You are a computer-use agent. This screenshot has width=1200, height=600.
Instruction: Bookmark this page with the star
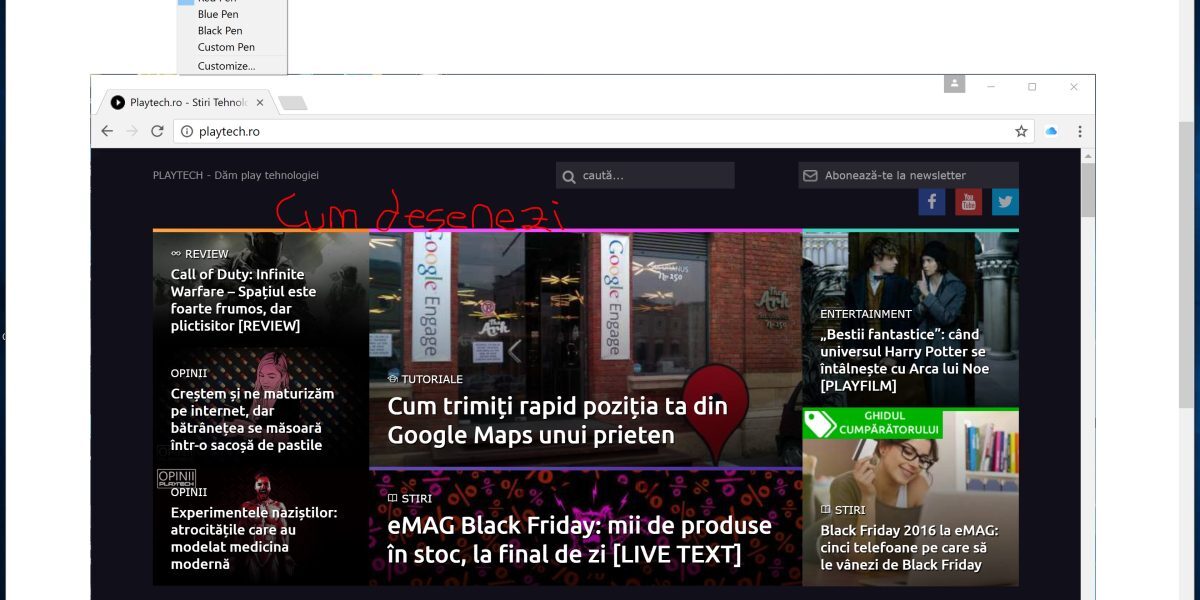(x=1021, y=131)
